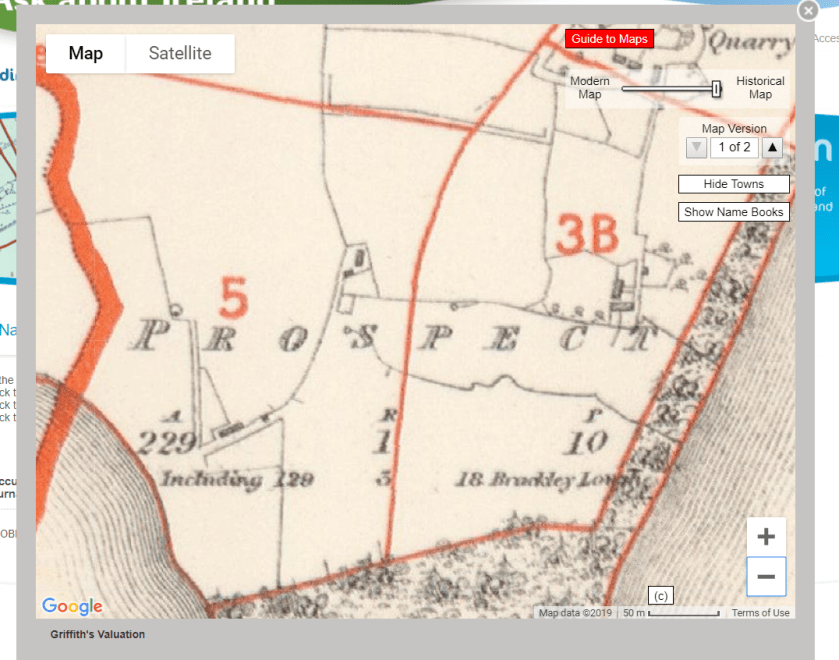Click the map version up arrow
Viewport: 839px width, 660px height.
coord(772,147)
